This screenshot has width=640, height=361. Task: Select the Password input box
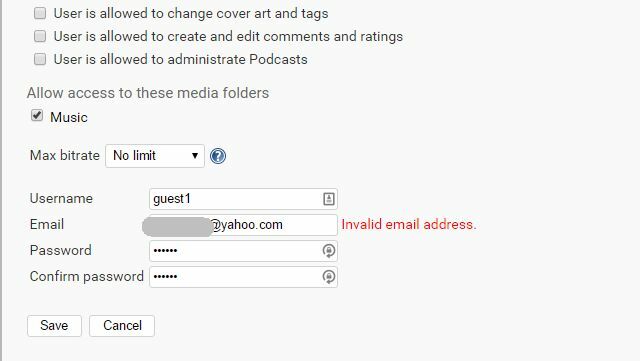coord(243,251)
